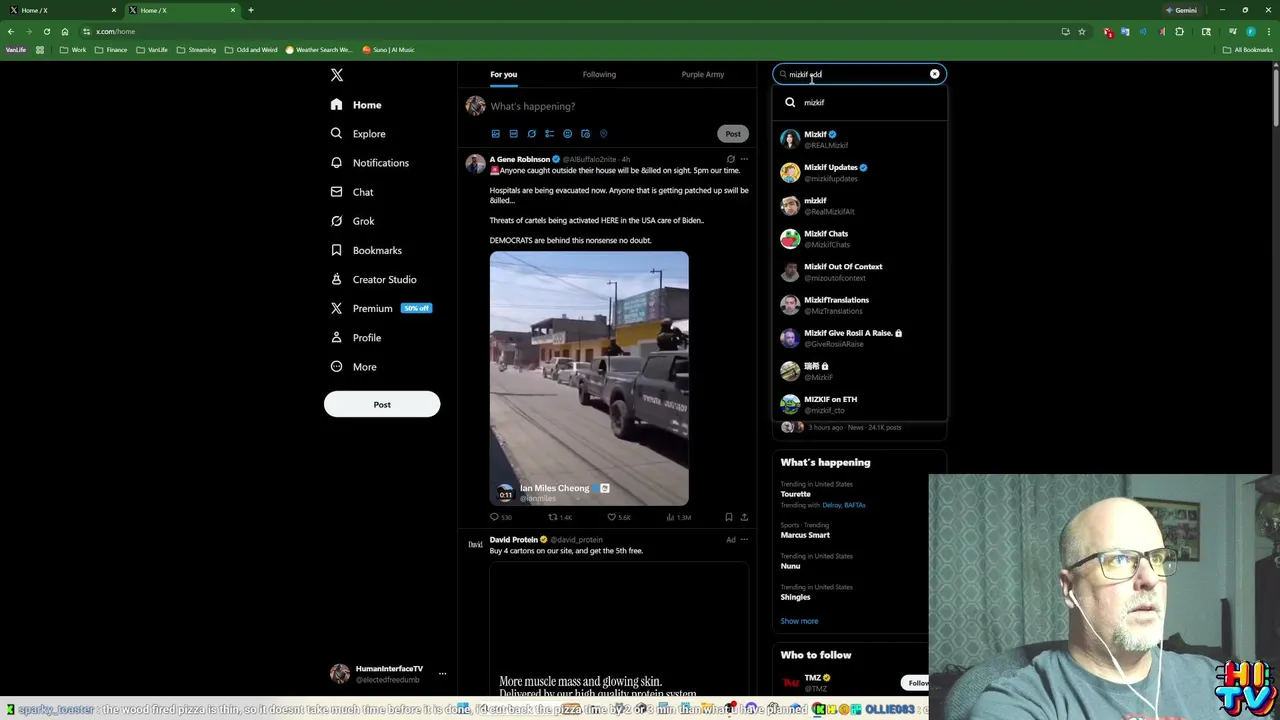The height and width of the screenshot is (720, 1280).
Task: Schedule the post with calendar icon
Action: pyautogui.click(x=585, y=134)
